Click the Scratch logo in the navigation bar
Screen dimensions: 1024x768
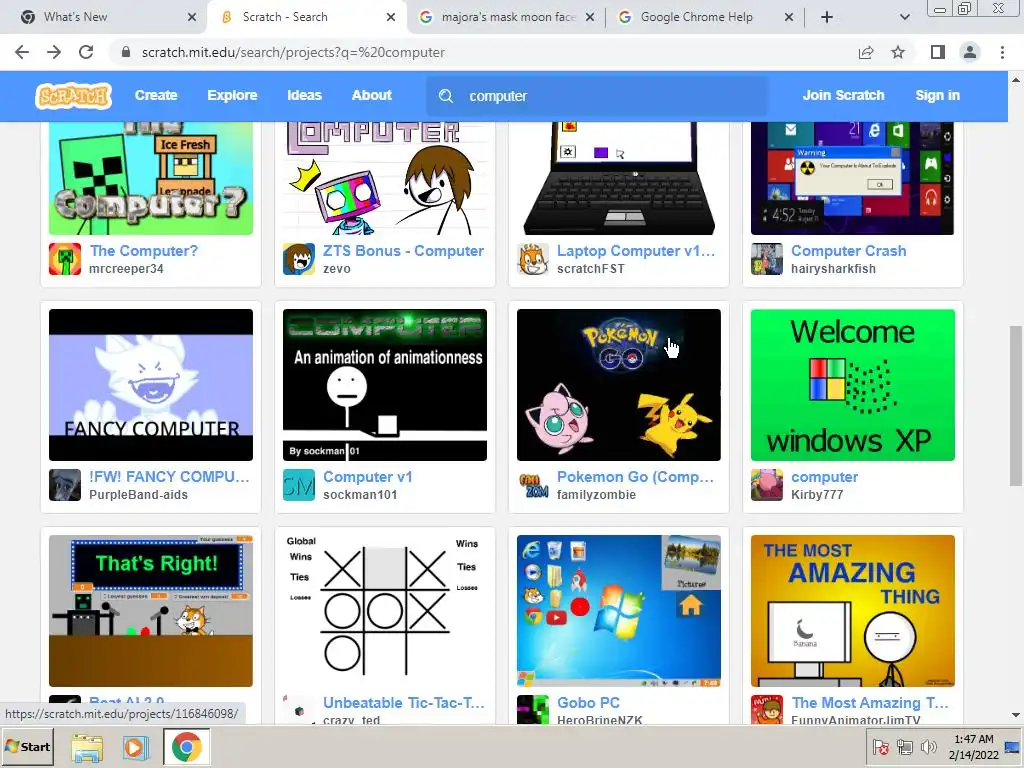[73, 96]
